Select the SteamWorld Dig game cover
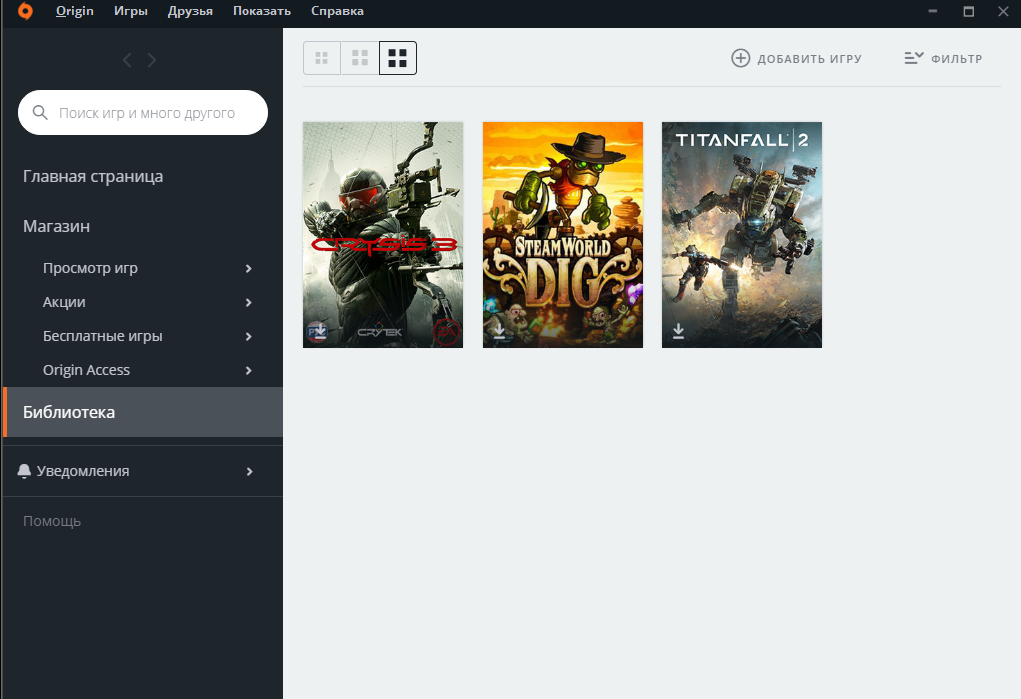Screen dimensions: 1021x699 563,235
